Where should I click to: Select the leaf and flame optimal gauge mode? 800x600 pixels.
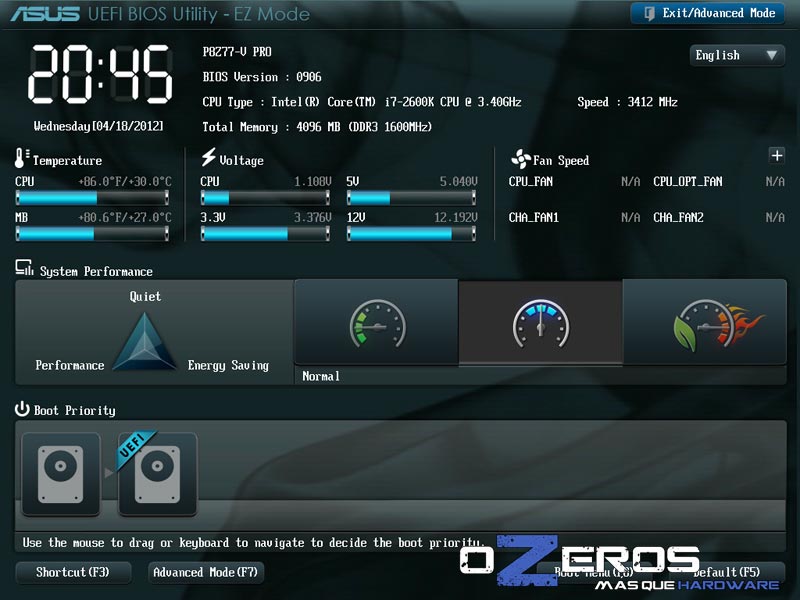(x=705, y=322)
